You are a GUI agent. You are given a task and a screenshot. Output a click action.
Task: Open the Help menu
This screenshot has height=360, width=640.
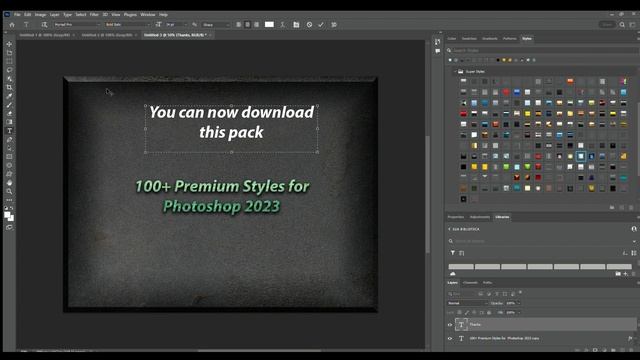pos(163,15)
